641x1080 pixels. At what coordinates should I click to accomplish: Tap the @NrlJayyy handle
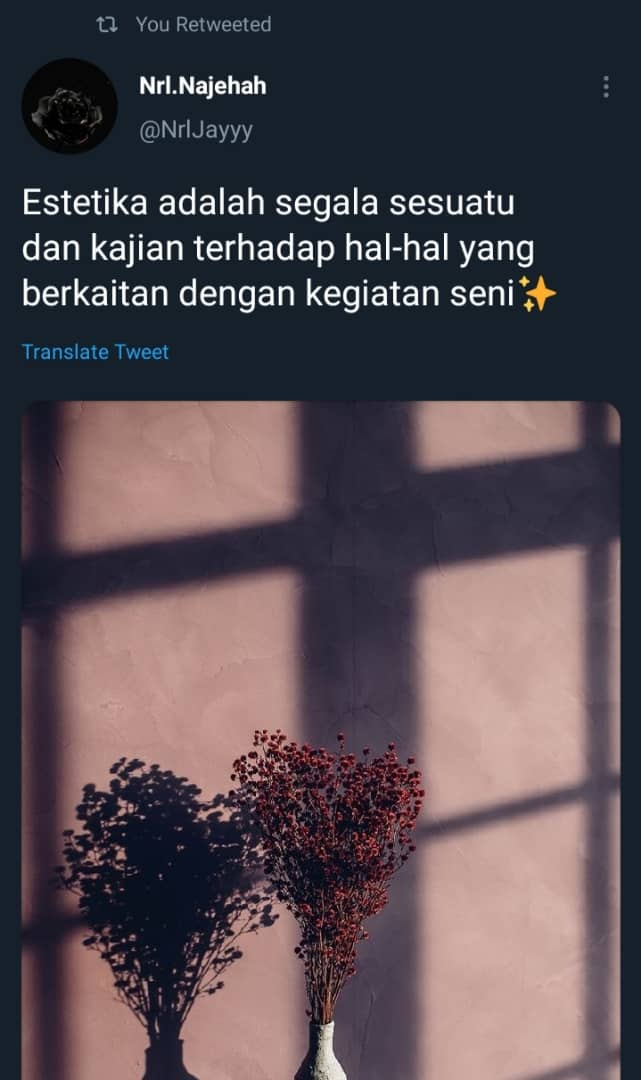pyautogui.click(x=196, y=130)
